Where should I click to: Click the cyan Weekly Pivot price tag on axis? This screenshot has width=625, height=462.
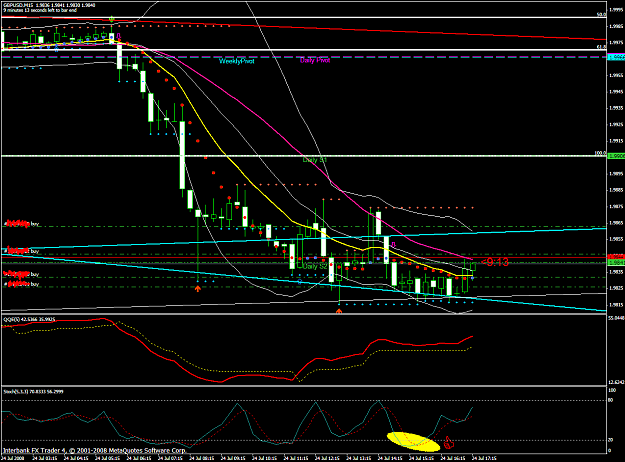coord(616,57)
